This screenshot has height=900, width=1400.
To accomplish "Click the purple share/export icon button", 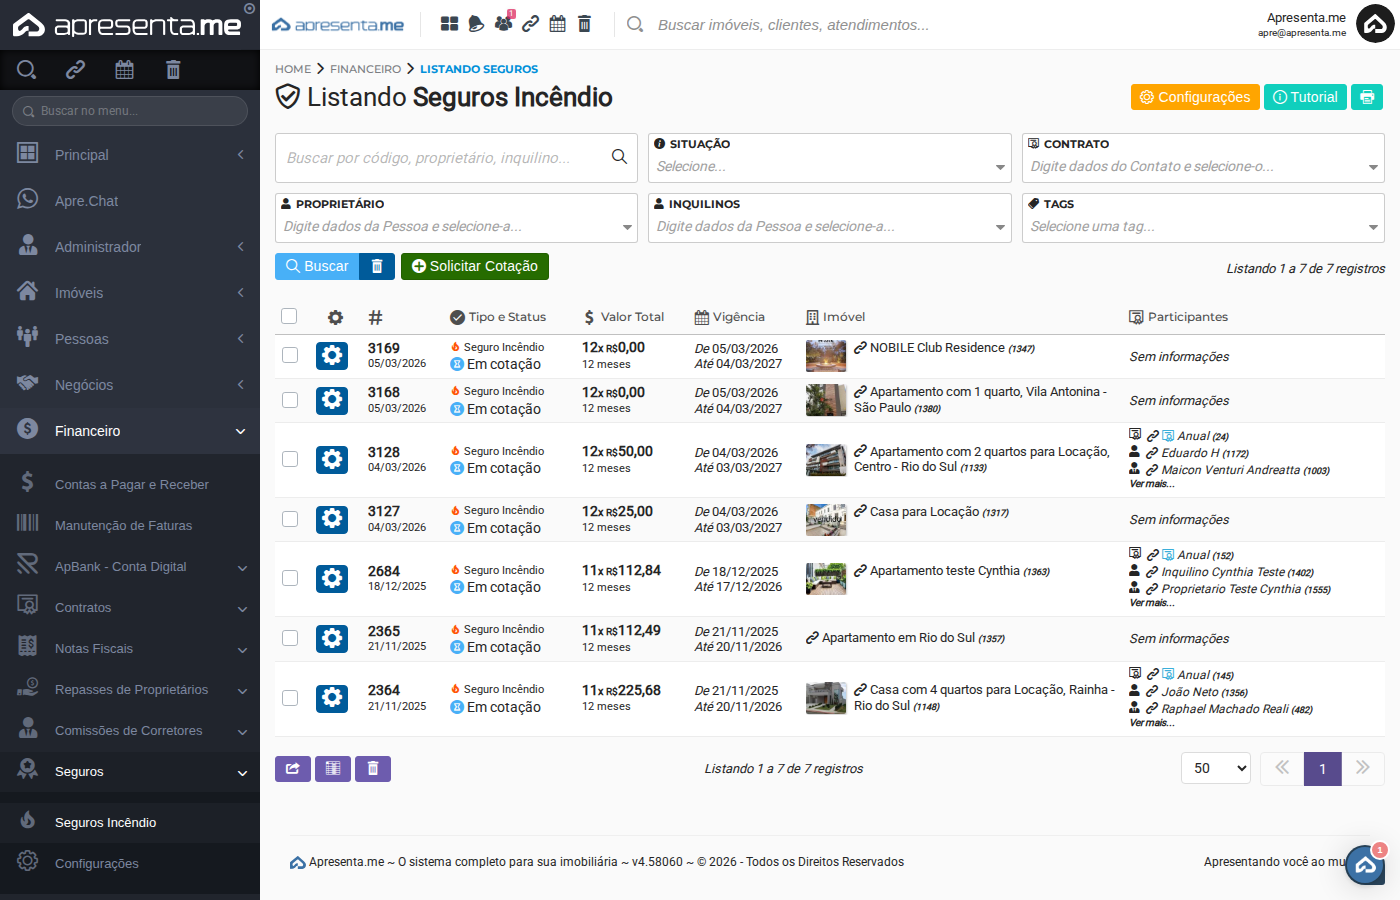I will click(292, 768).
